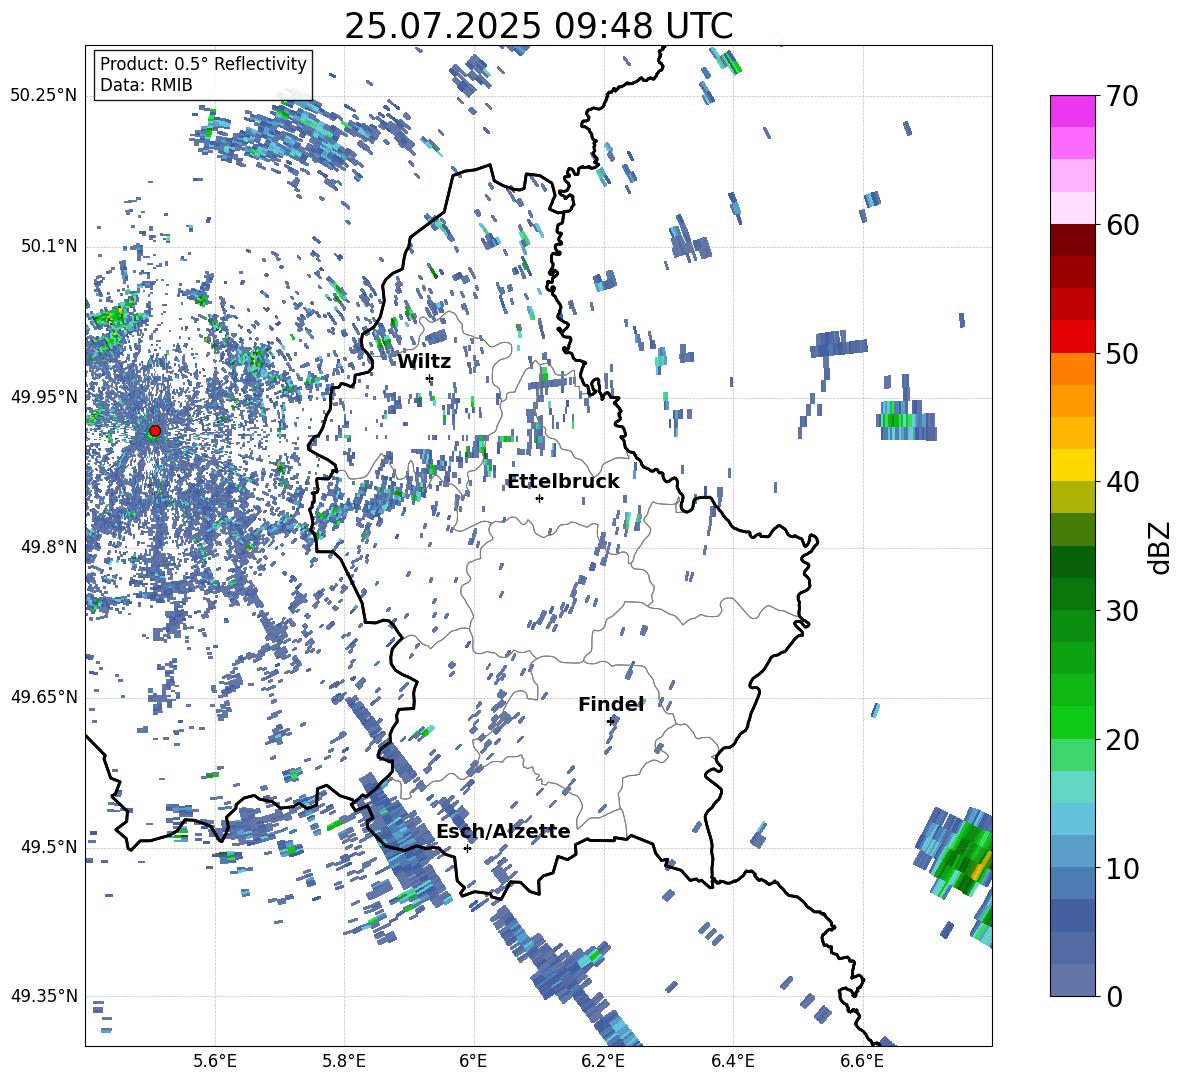
Task: Click the red radar location marker
Action: pyautogui.click(x=155, y=431)
